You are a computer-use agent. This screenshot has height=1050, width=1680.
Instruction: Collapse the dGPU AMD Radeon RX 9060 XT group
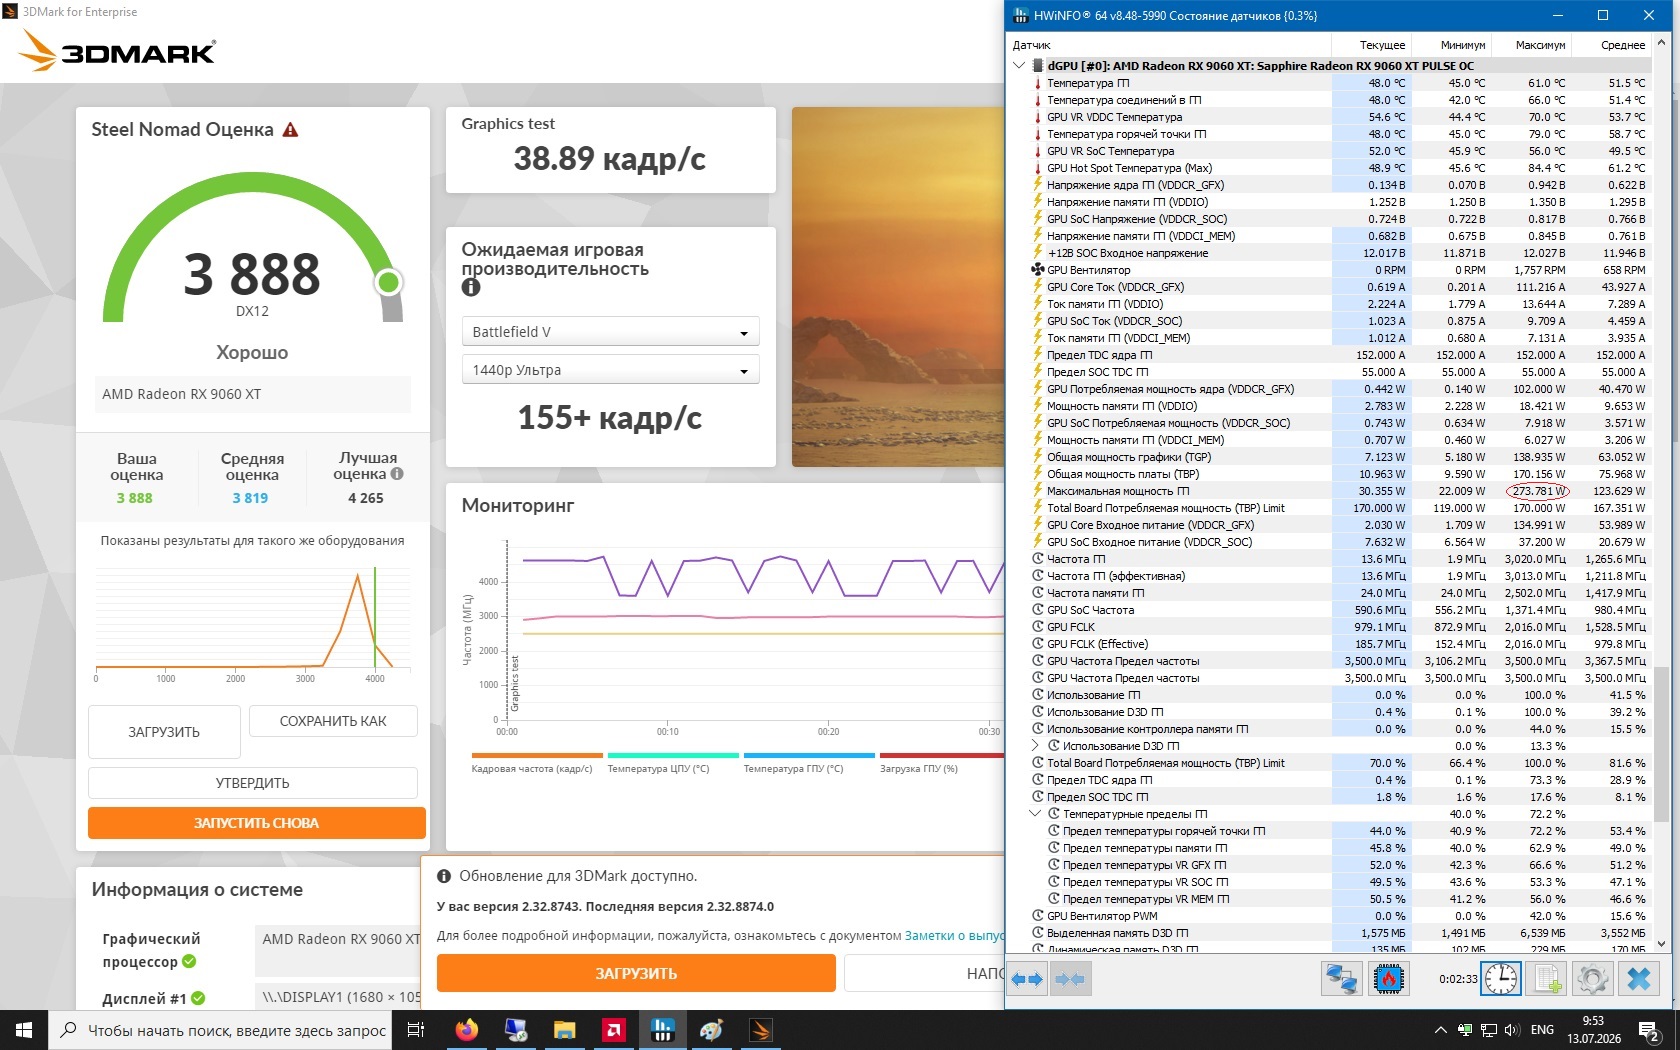[x=1019, y=66]
